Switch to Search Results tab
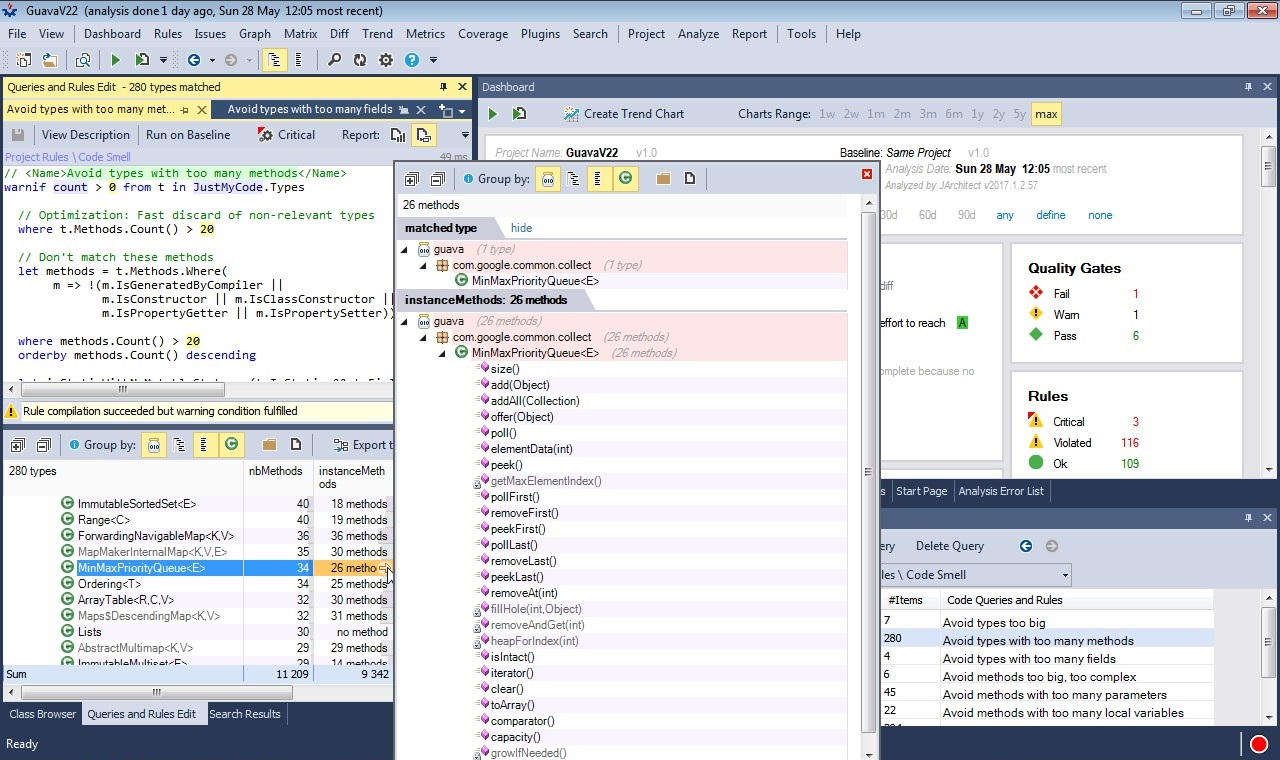Image resolution: width=1280 pixels, height=760 pixels. (x=245, y=714)
